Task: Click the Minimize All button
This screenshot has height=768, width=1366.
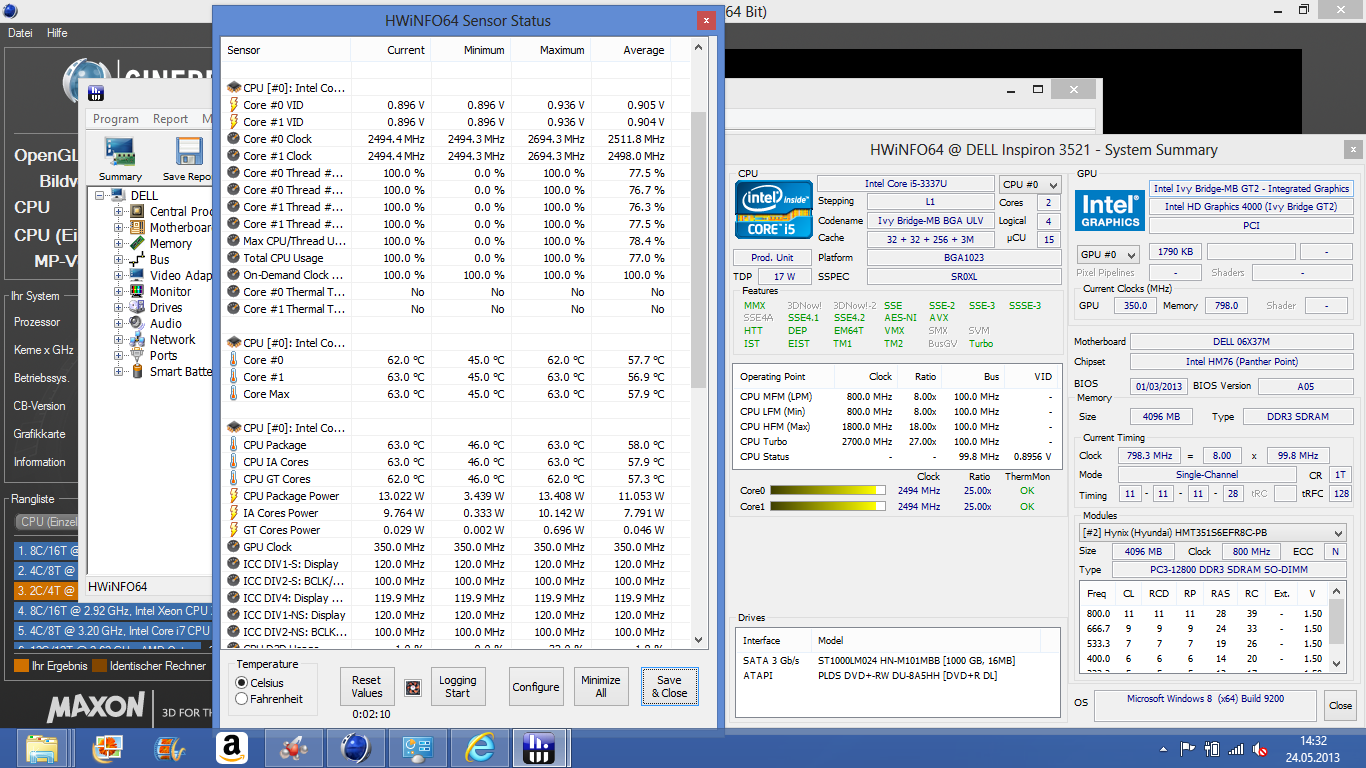Action: [601, 687]
